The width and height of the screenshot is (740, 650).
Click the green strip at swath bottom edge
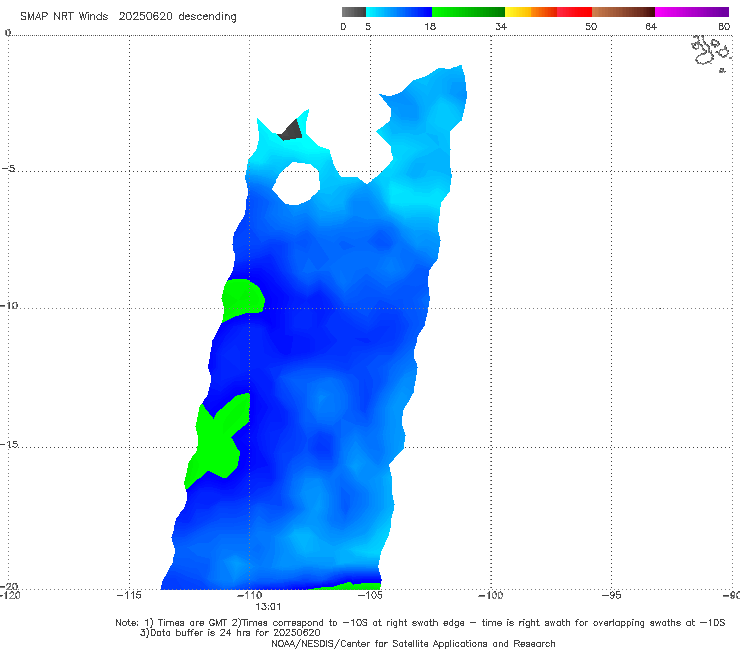click(x=345, y=586)
